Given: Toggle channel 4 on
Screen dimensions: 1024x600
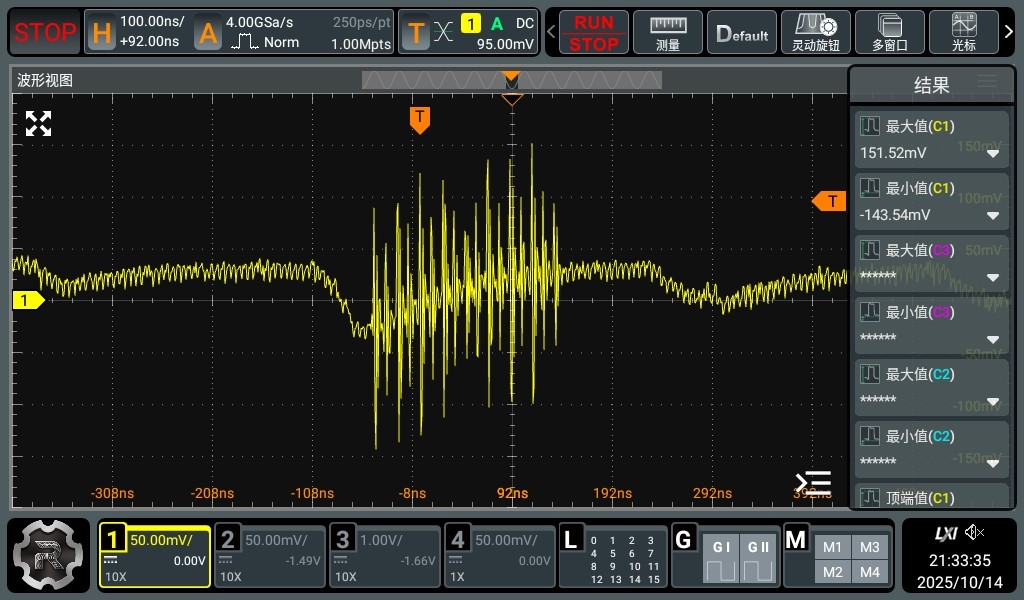Looking at the screenshot, I should pos(500,555).
